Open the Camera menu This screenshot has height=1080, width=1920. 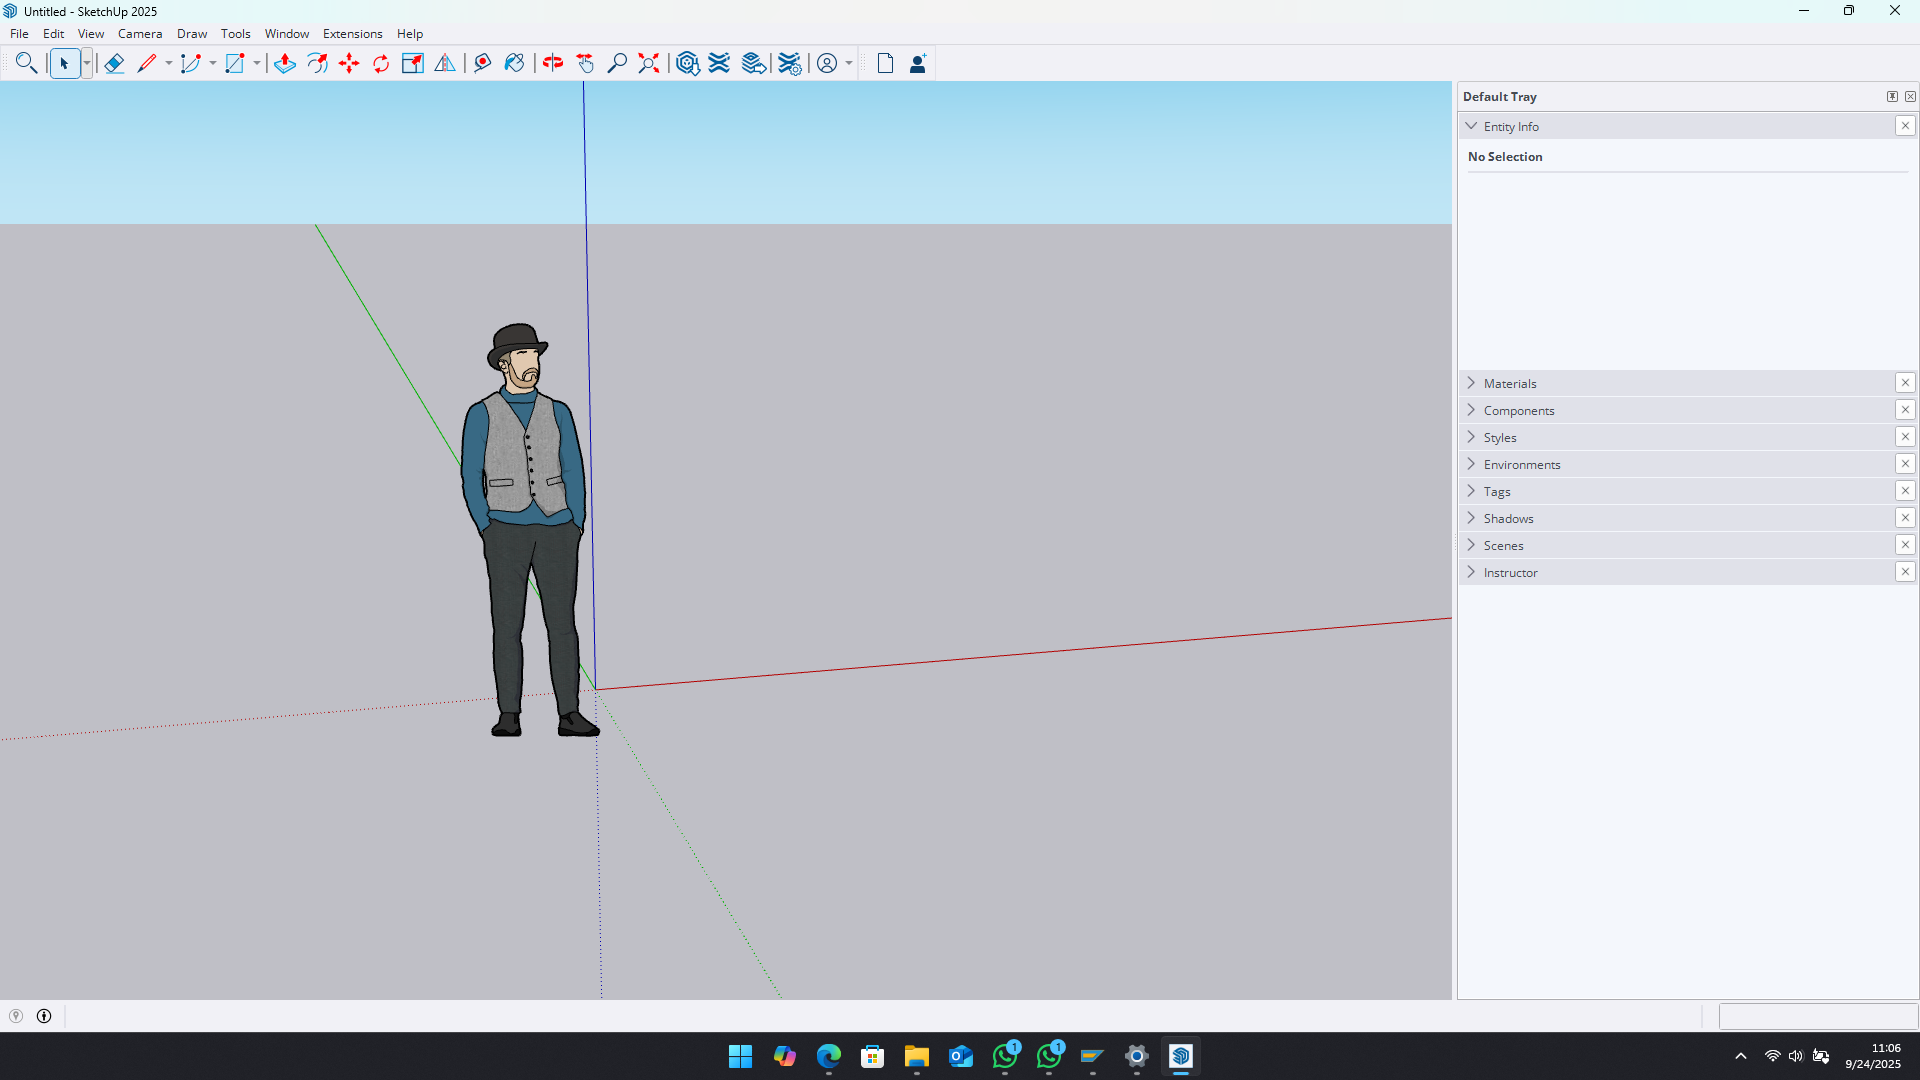140,34
